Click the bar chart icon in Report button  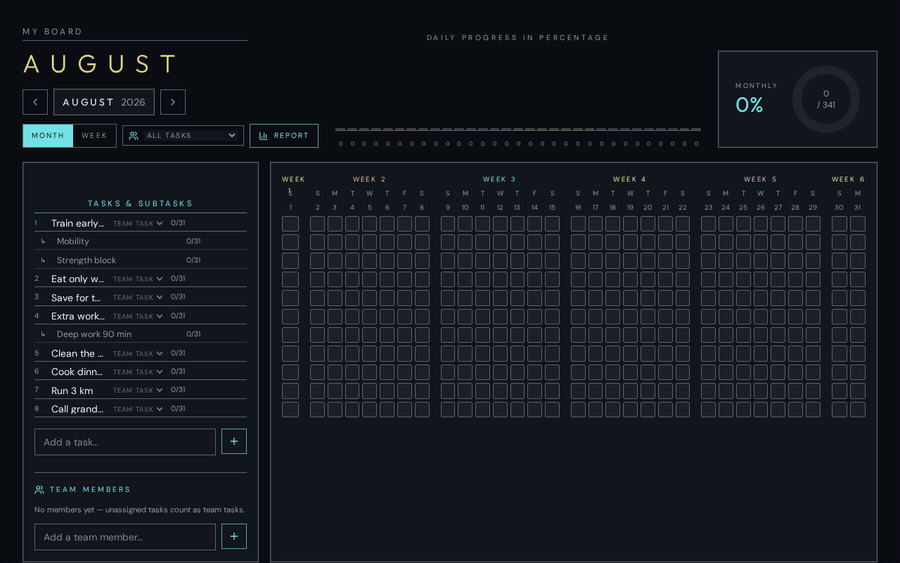click(x=263, y=135)
